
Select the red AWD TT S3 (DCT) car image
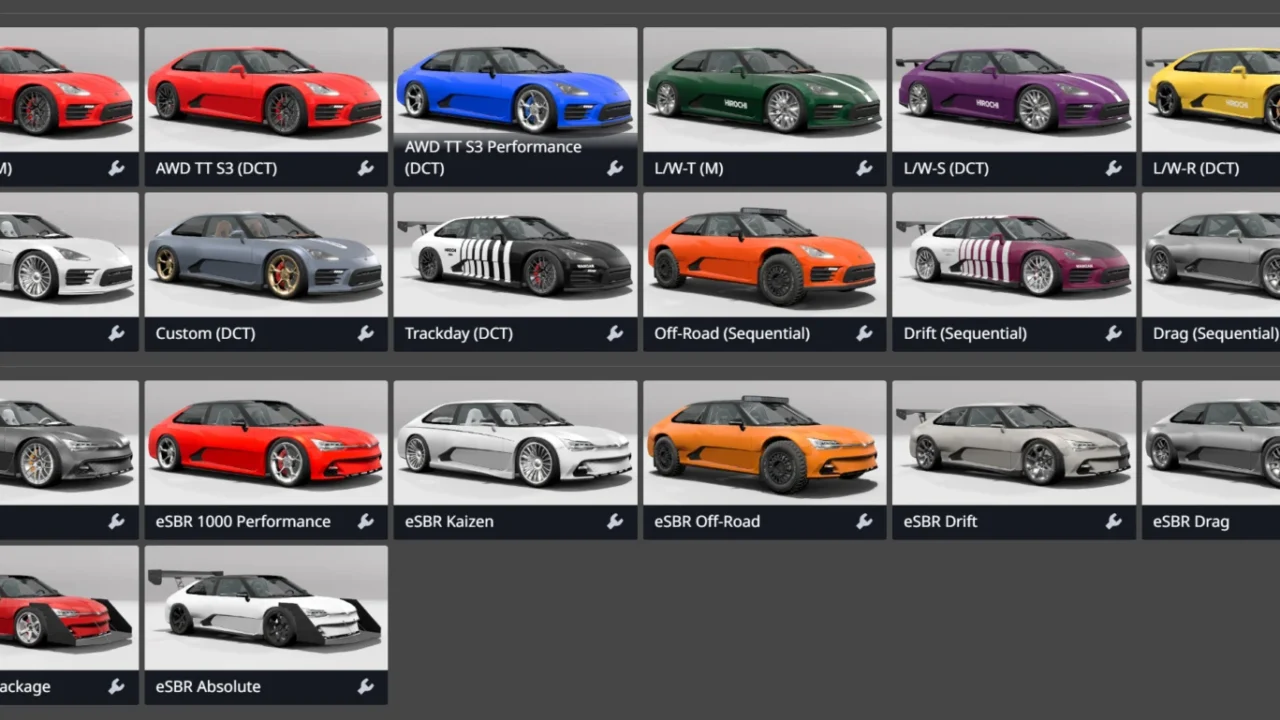pos(266,89)
